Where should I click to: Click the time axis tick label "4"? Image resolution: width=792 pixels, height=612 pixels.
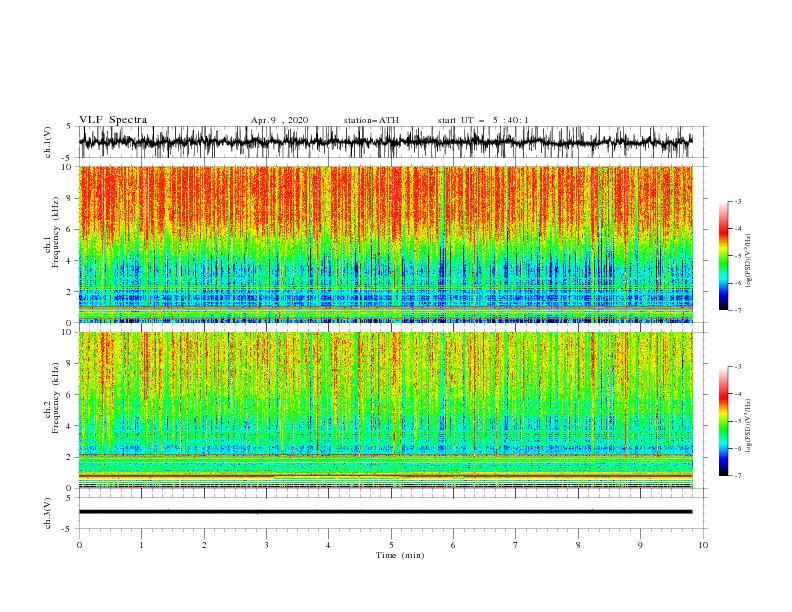[x=328, y=545]
